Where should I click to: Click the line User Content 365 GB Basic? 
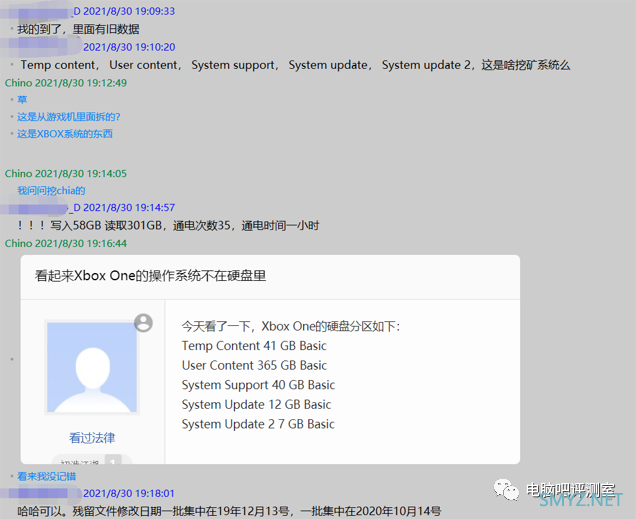[254, 365]
